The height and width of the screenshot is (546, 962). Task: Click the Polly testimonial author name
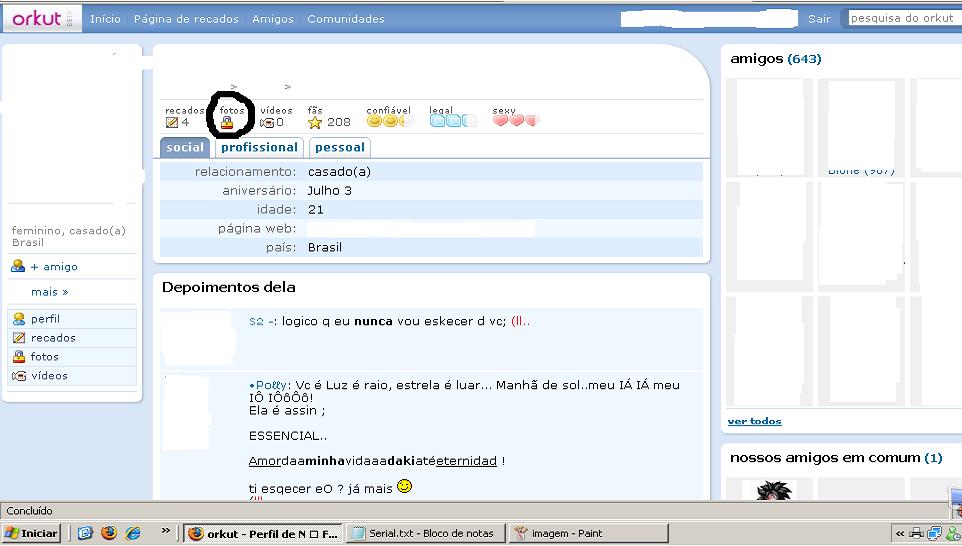pos(270,385)
